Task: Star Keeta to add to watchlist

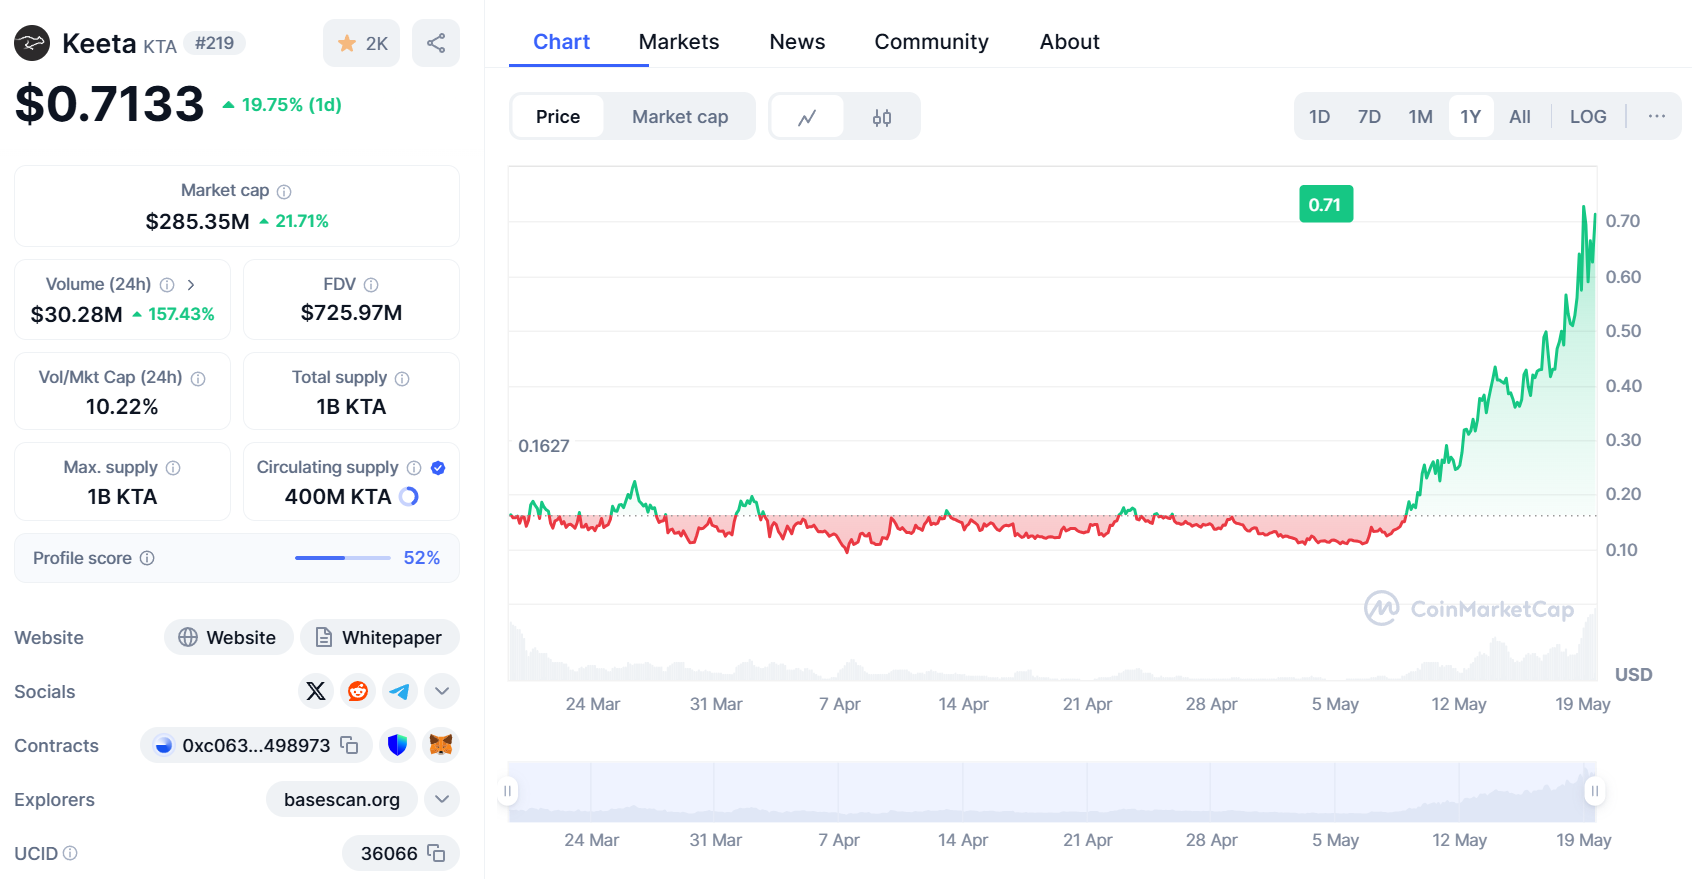Action: coord(361,43)
